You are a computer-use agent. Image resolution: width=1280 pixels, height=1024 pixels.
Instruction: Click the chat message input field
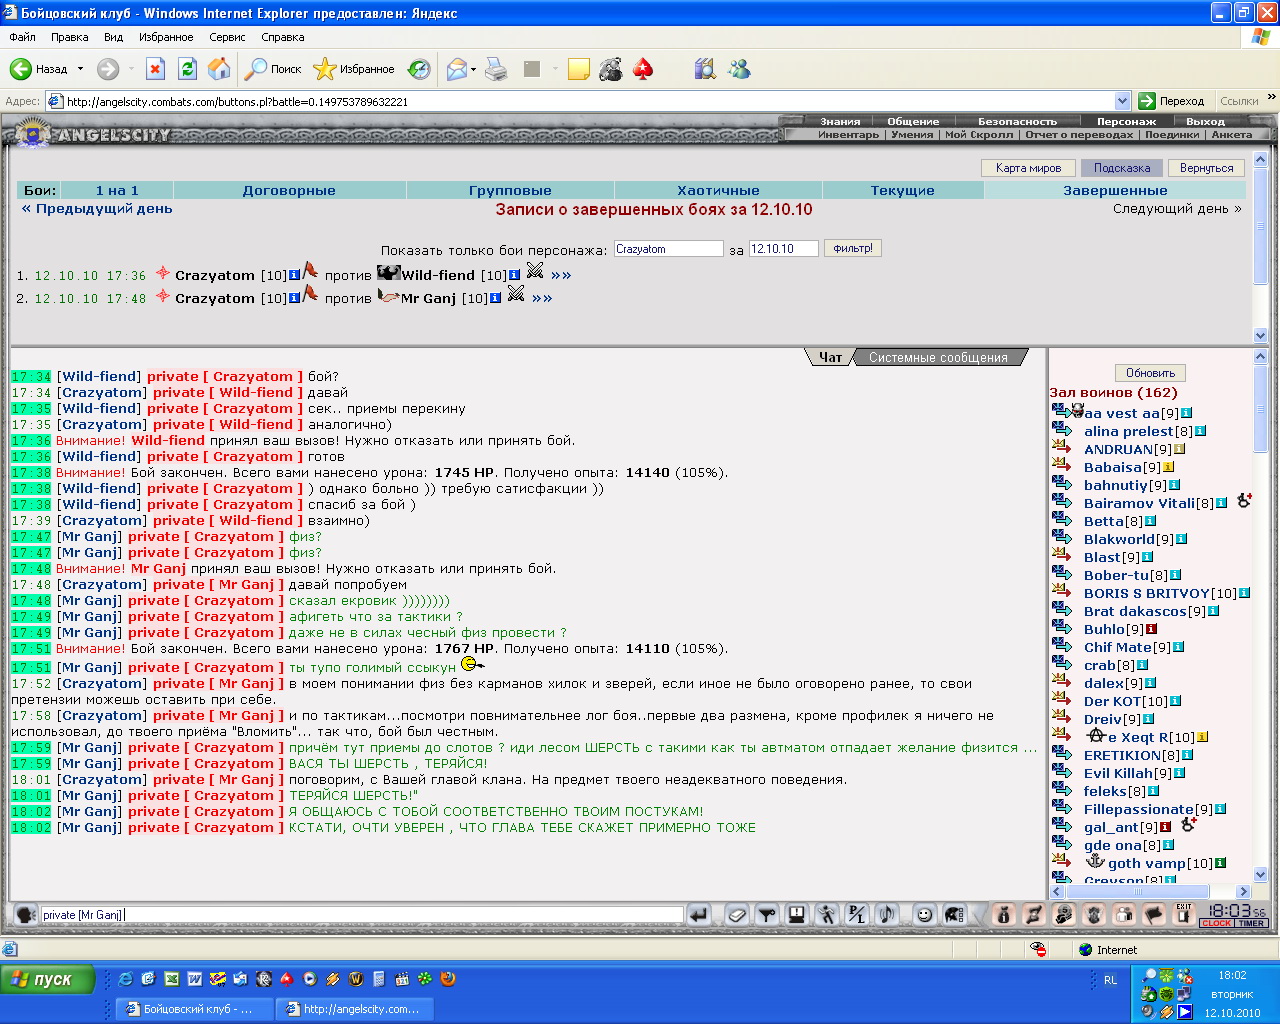(361, 915)
